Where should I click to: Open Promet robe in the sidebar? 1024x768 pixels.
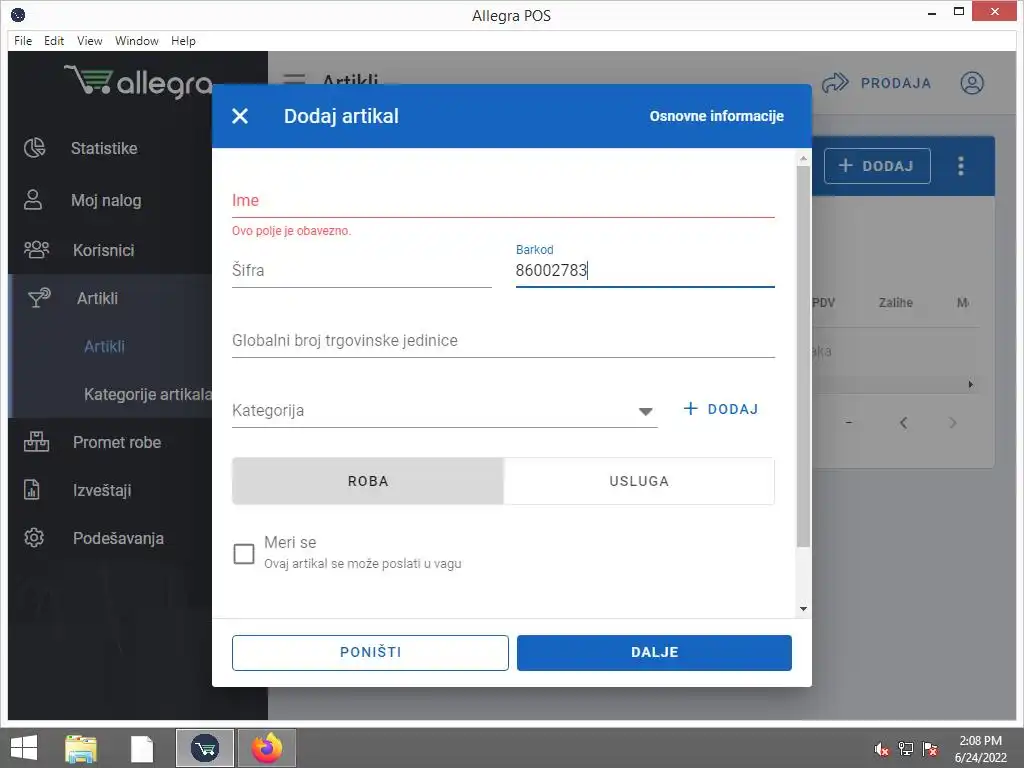click(117, 442)
